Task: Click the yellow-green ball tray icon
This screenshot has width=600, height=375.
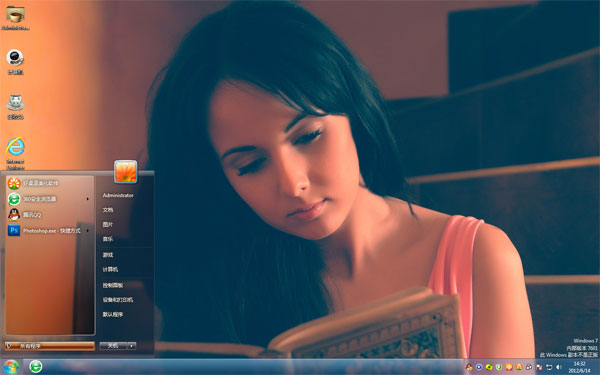Action: click(x=489, y=367)
